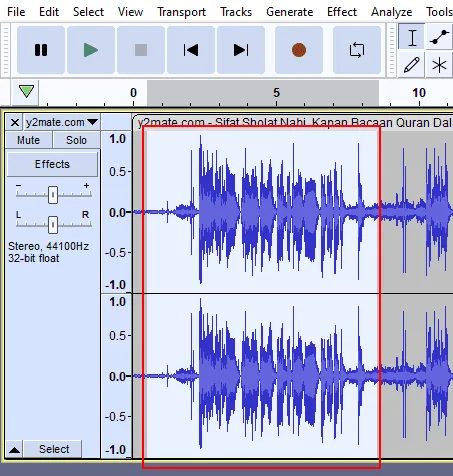Open the Analyze menu
Screen dimensions: 453x476
[391, 12]
